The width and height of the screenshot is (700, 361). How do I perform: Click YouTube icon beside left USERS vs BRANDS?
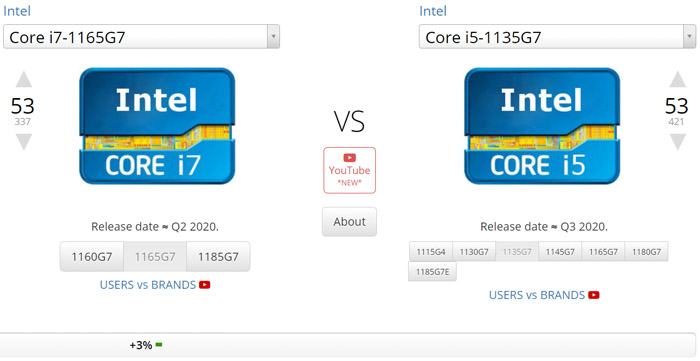[204, 285]
